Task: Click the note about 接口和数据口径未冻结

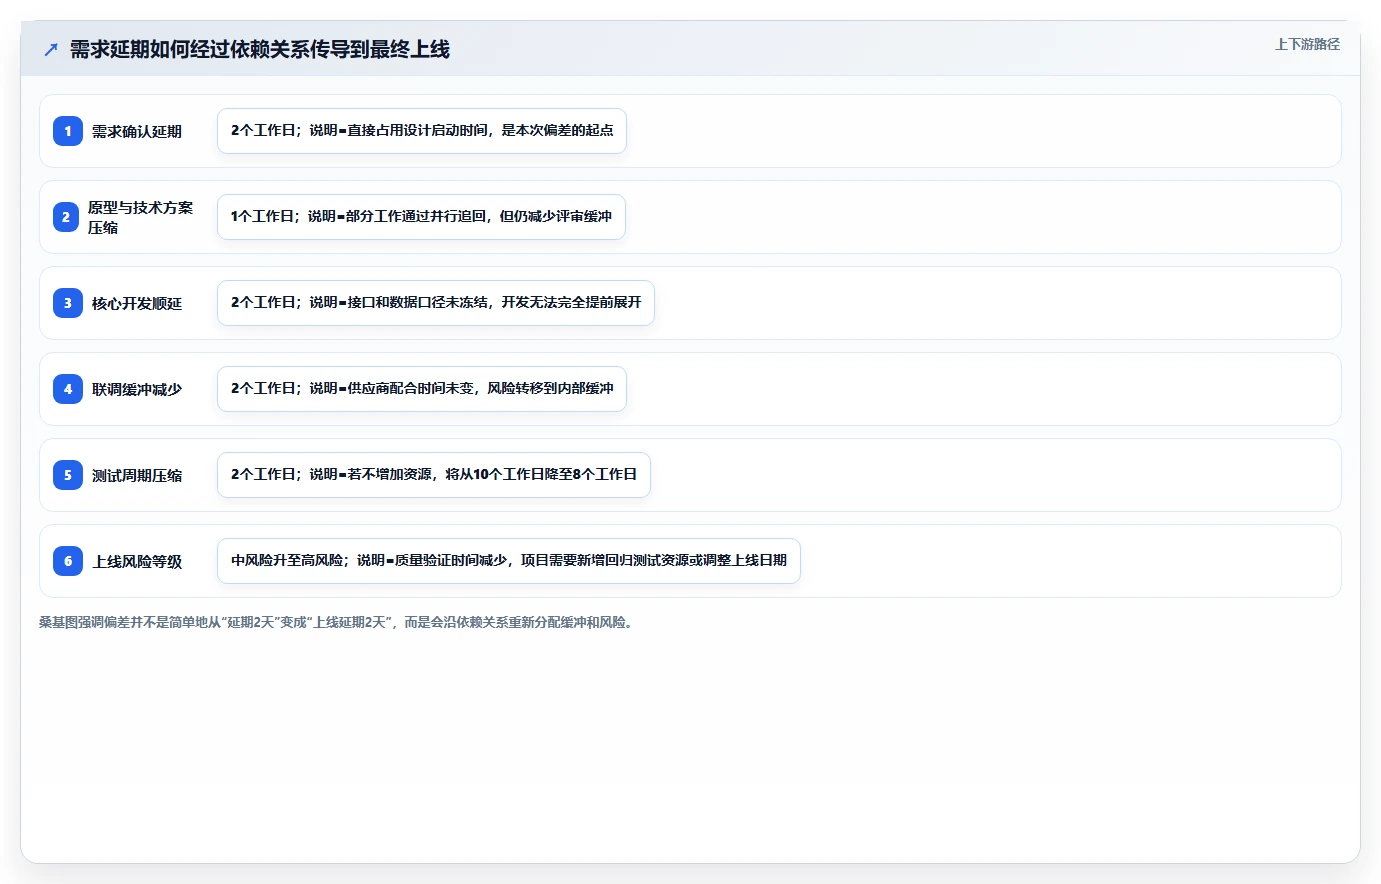Action: [436, 303]
